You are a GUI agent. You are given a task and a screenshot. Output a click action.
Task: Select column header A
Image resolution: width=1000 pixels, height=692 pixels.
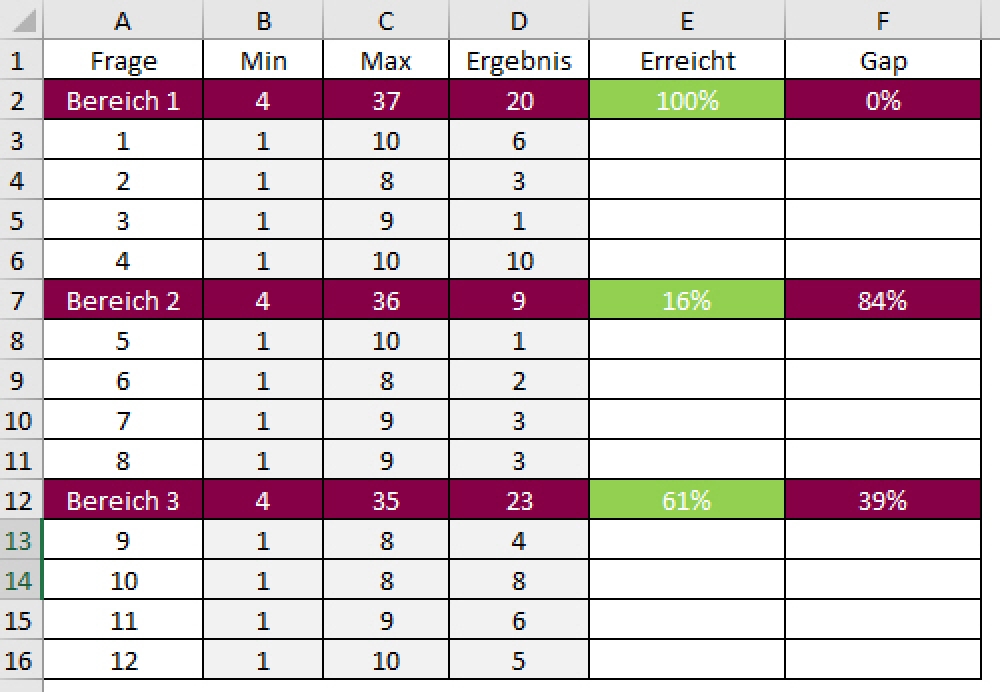pos(122,20)
